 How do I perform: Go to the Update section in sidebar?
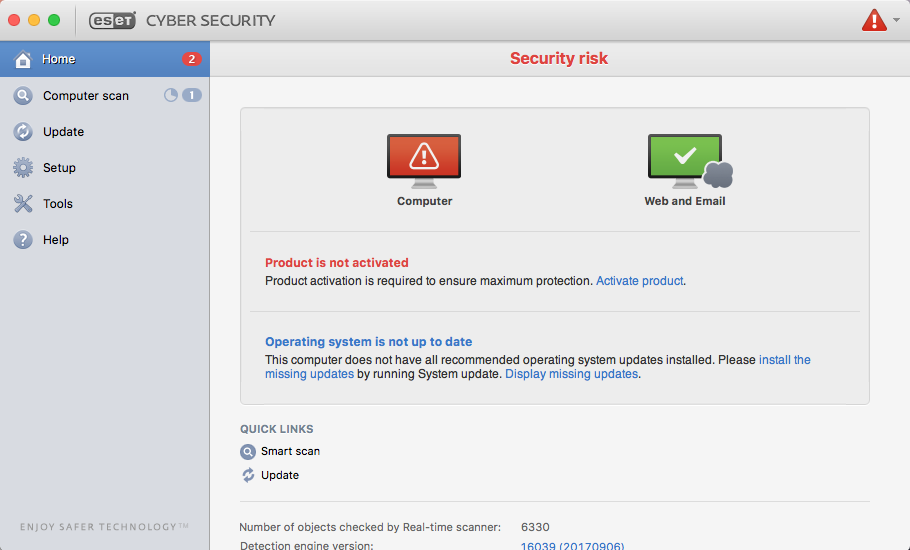point(63,132)
